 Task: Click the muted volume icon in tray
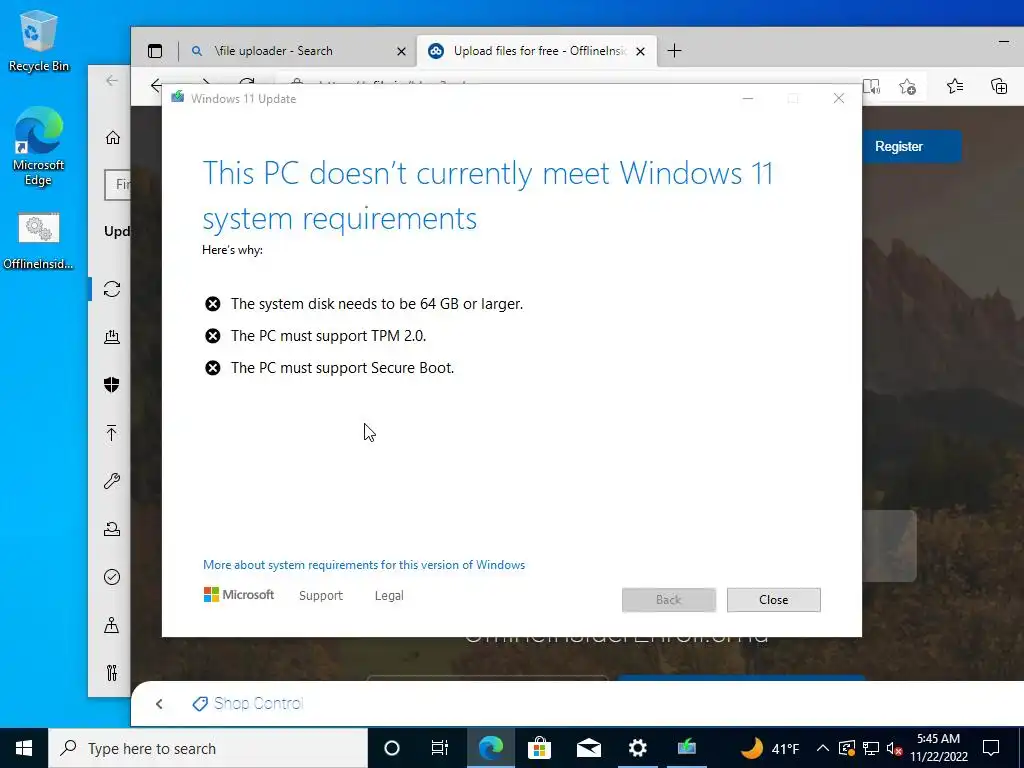point(895,748)
